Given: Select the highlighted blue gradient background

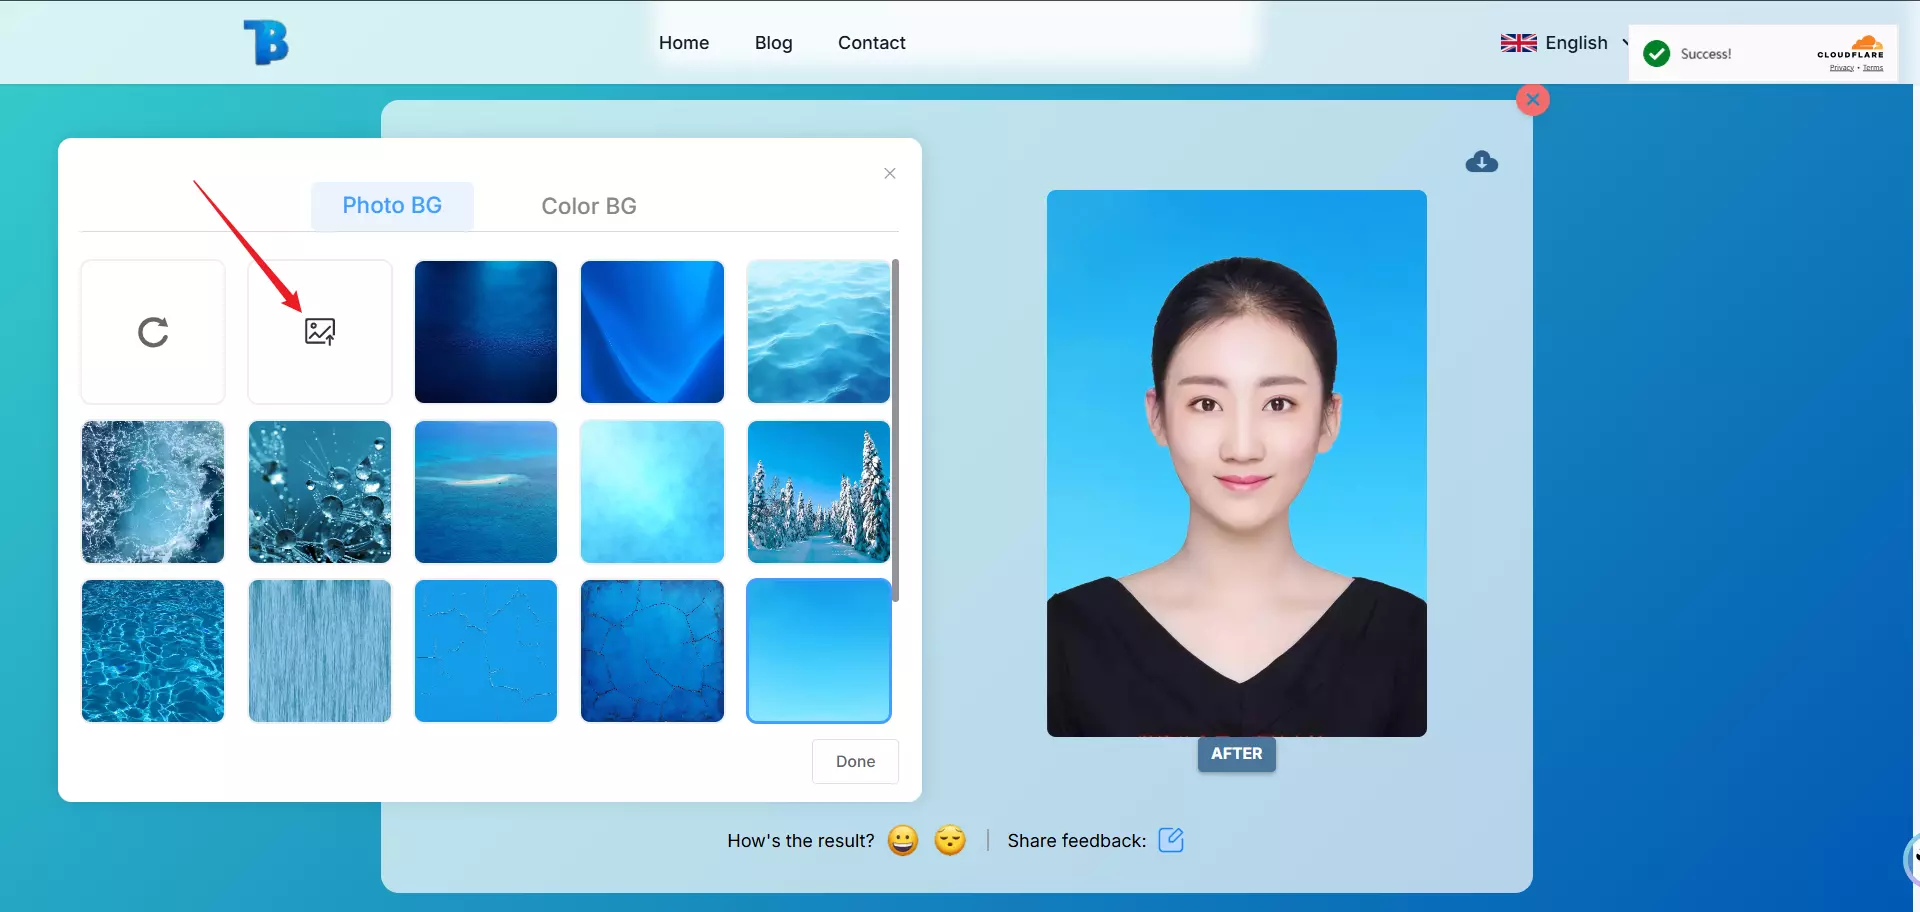Looking at the screenshot, I should [x=819, y=651].
